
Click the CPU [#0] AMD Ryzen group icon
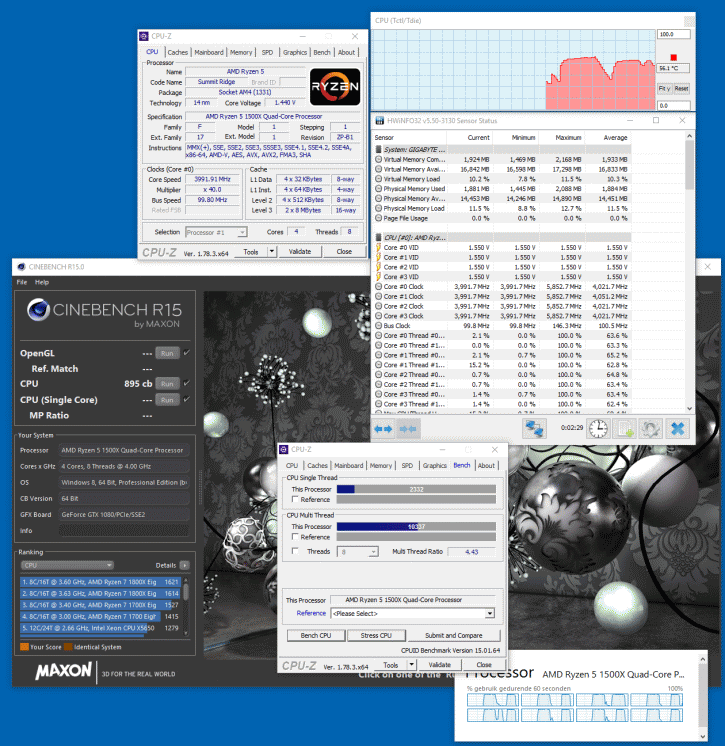click(379, 237)
